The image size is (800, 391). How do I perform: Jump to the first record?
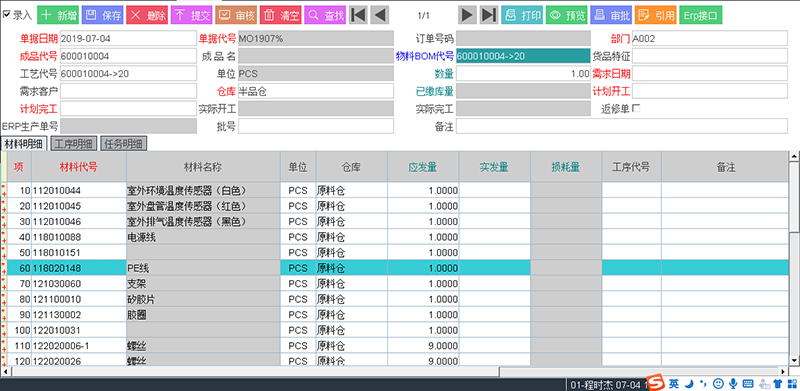pos(358,15)
